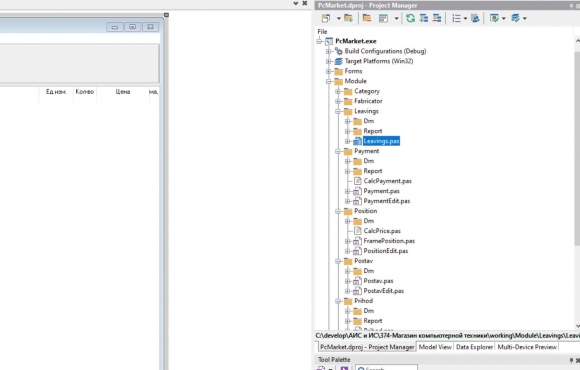Click the Build Groups pane icon

click(475, 18)
